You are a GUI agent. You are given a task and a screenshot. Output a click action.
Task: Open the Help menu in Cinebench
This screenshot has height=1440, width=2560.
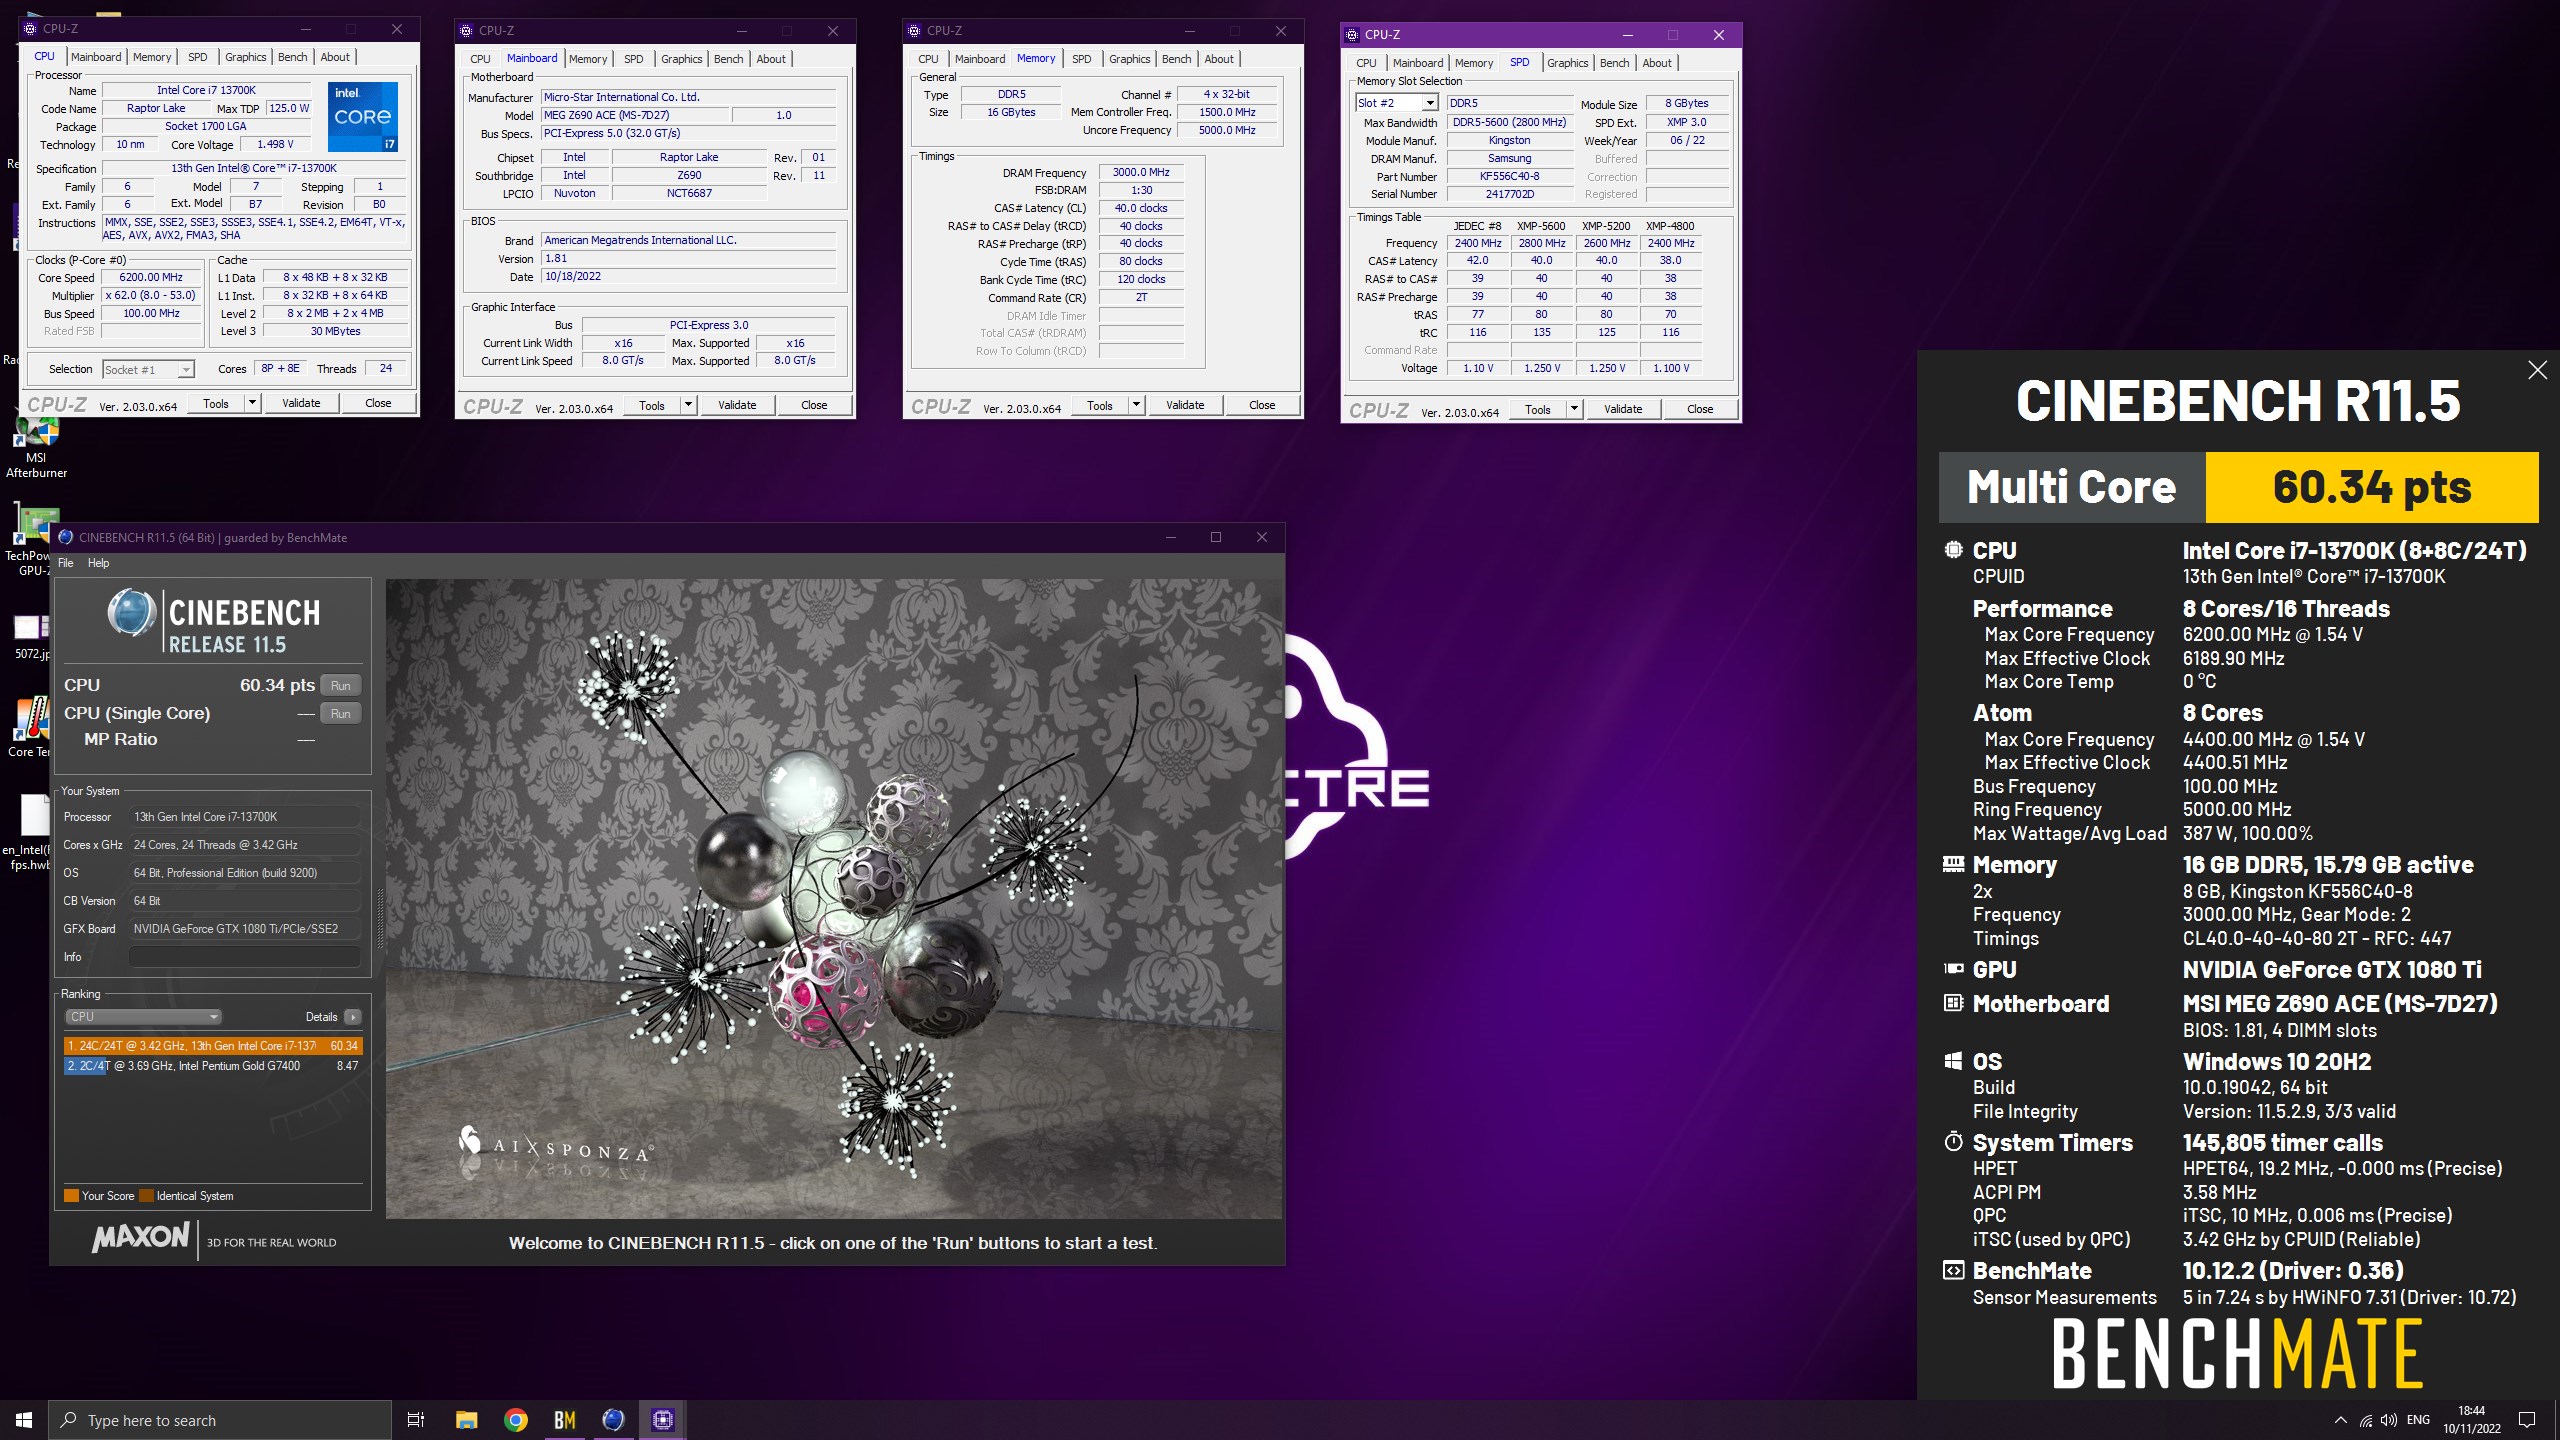click(98, 563)
